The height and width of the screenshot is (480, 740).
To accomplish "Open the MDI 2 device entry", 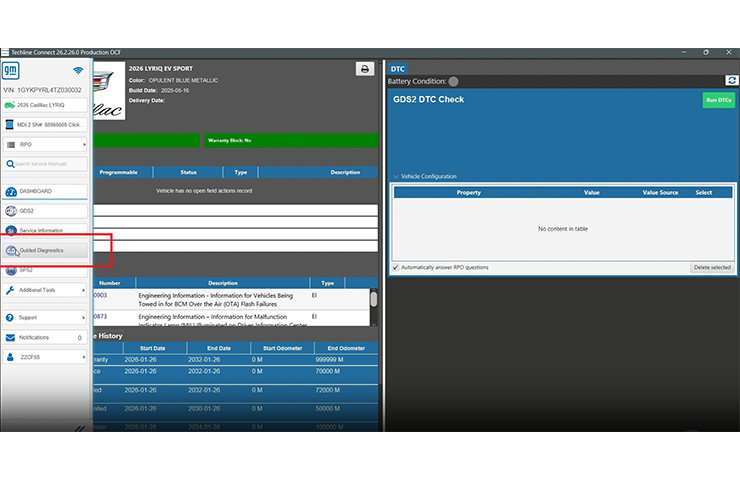I will 45,125.
